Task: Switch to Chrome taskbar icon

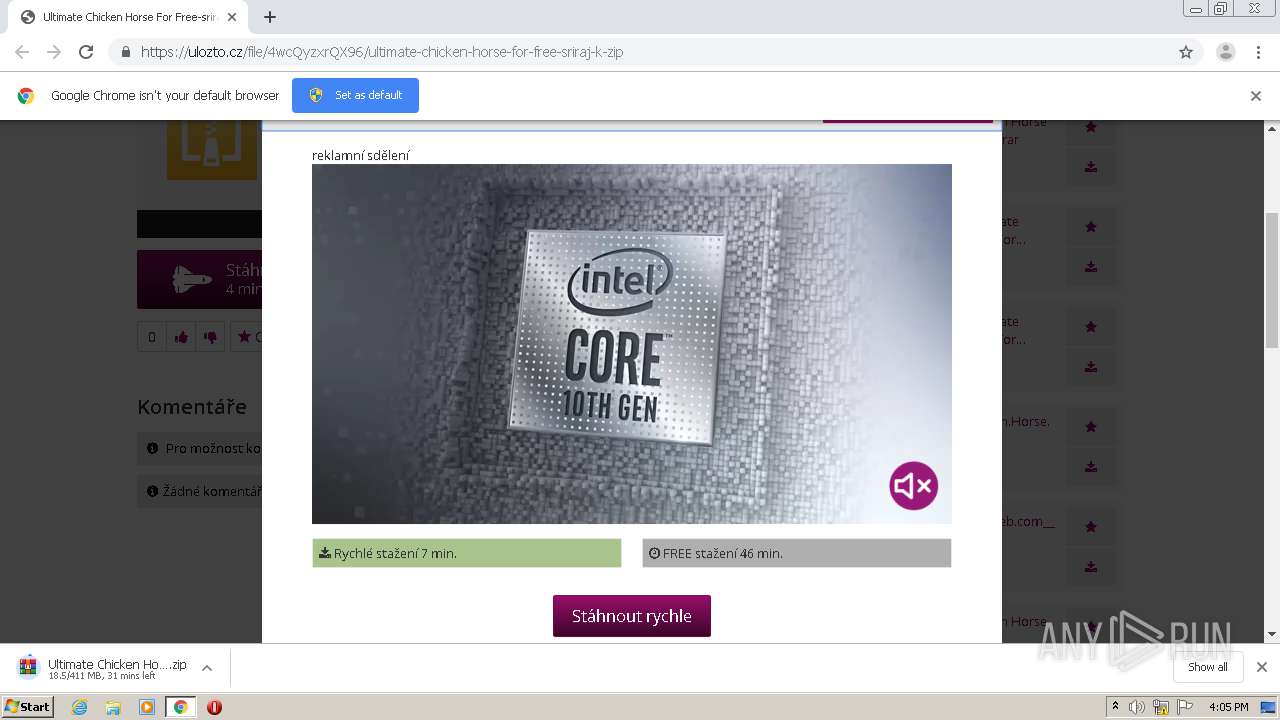Action: (180, 707)
